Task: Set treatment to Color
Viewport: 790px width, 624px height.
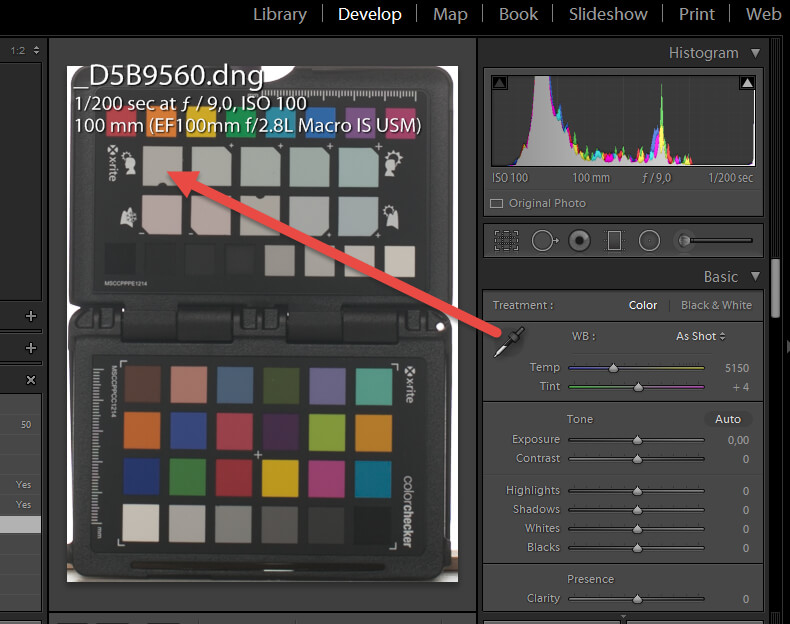Action: 643,305
